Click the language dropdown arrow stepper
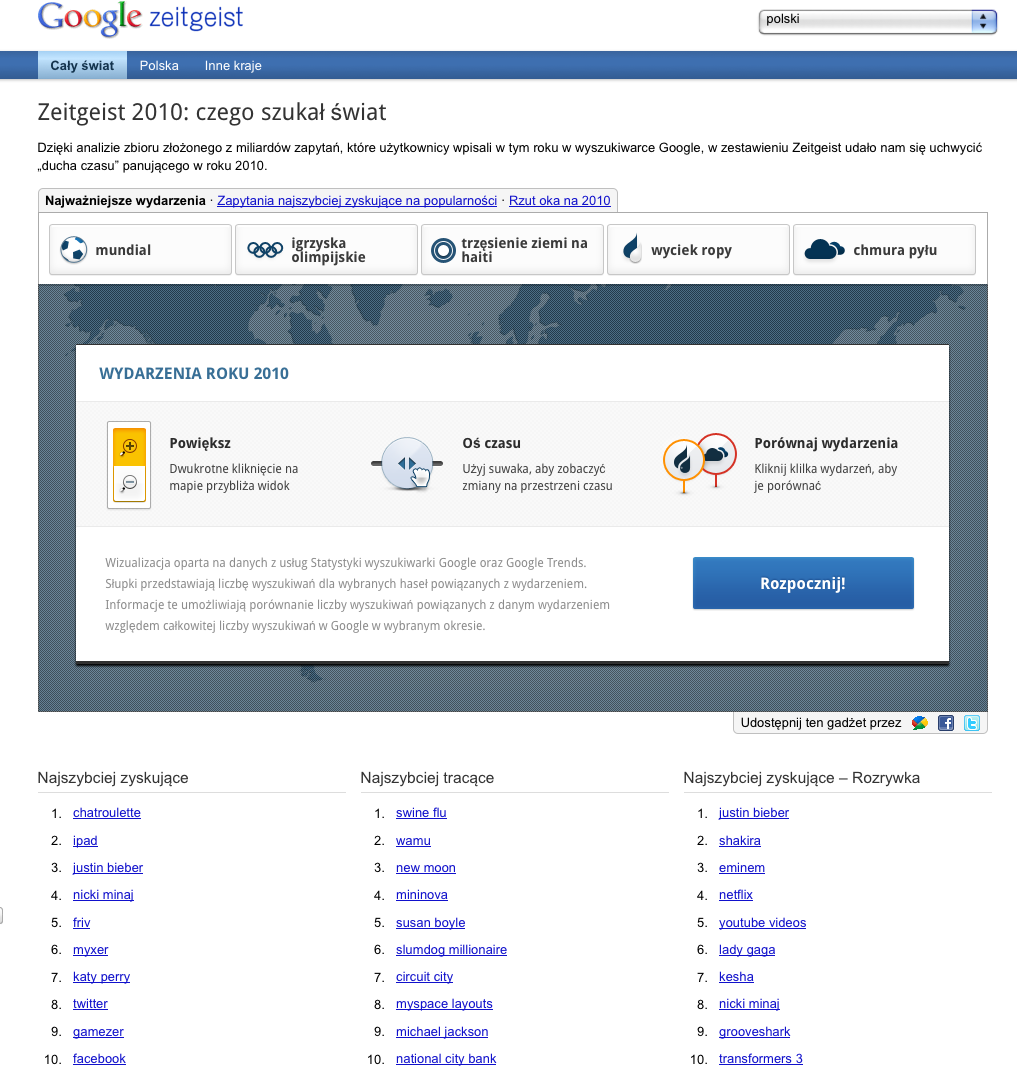The image size is (1017, 1088). [983, 21]
